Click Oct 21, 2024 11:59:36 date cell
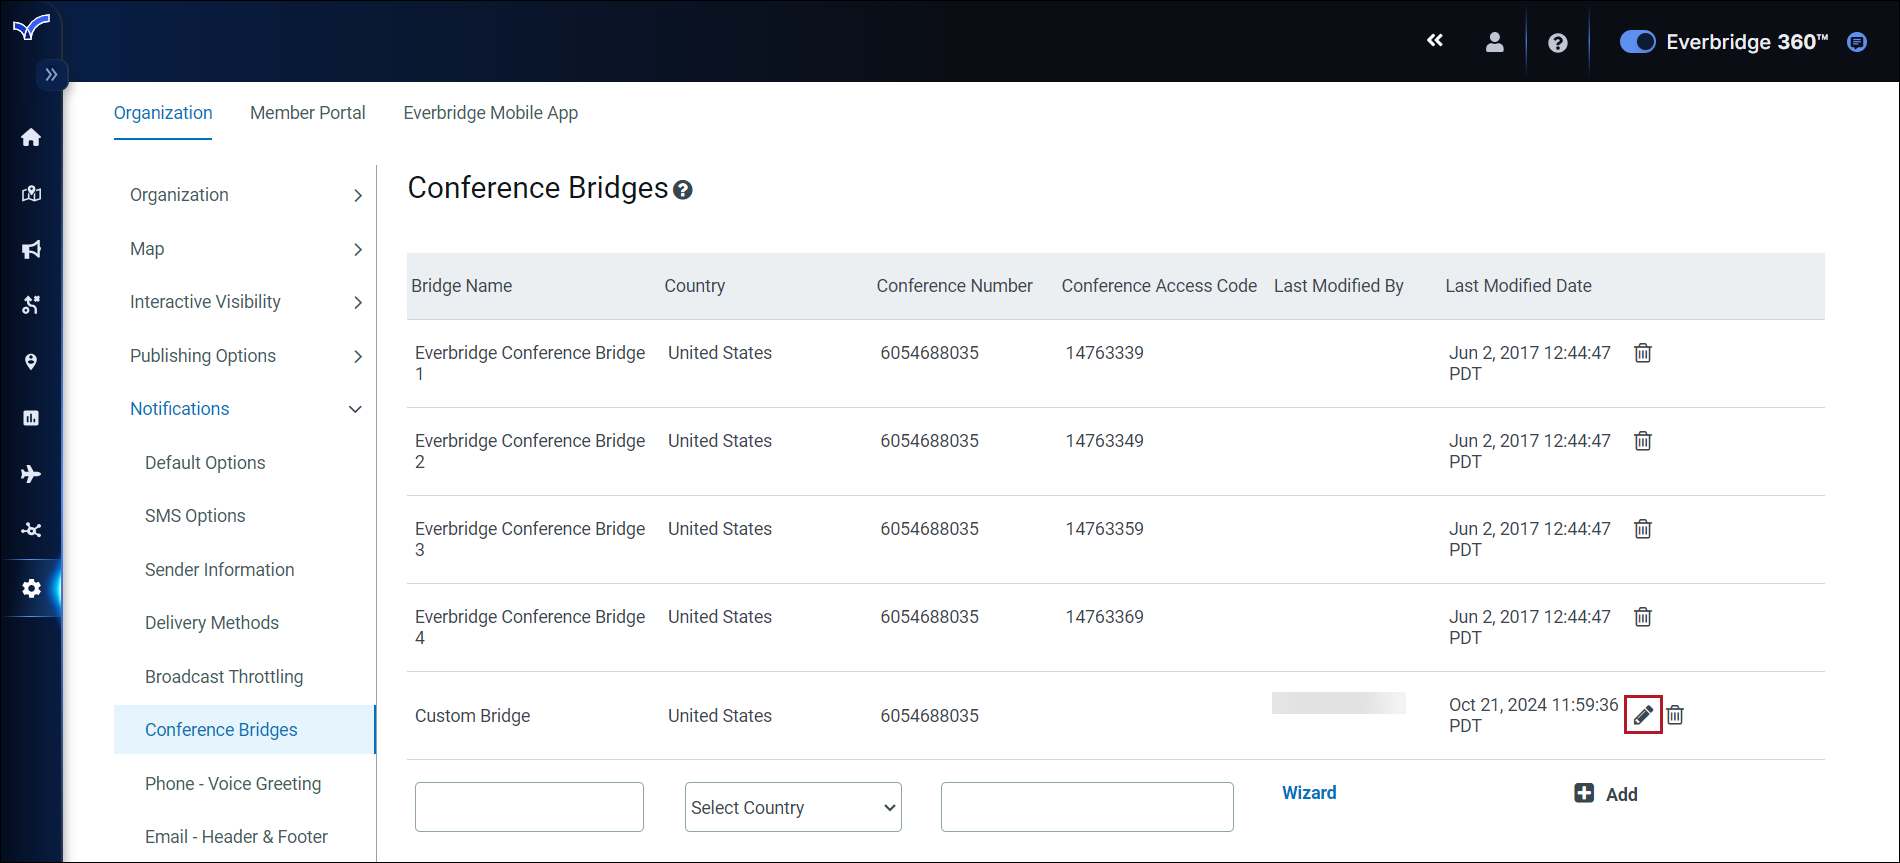This screenshot has height=863, width=1900. tap(1533, 715)
